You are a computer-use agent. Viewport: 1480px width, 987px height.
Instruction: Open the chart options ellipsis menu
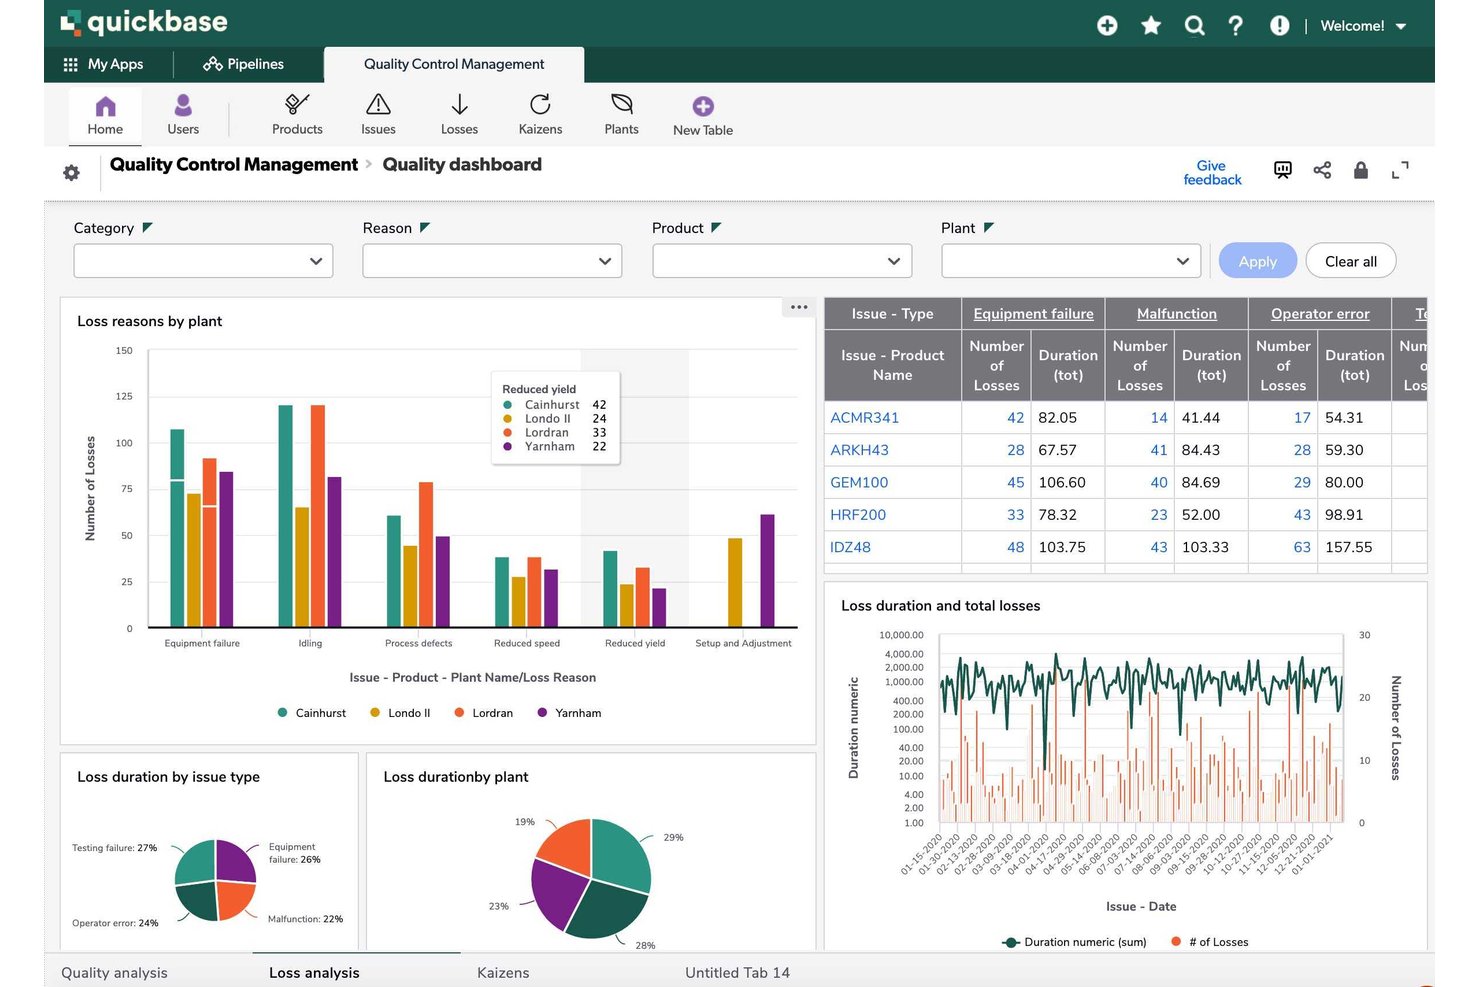point(799,307)
